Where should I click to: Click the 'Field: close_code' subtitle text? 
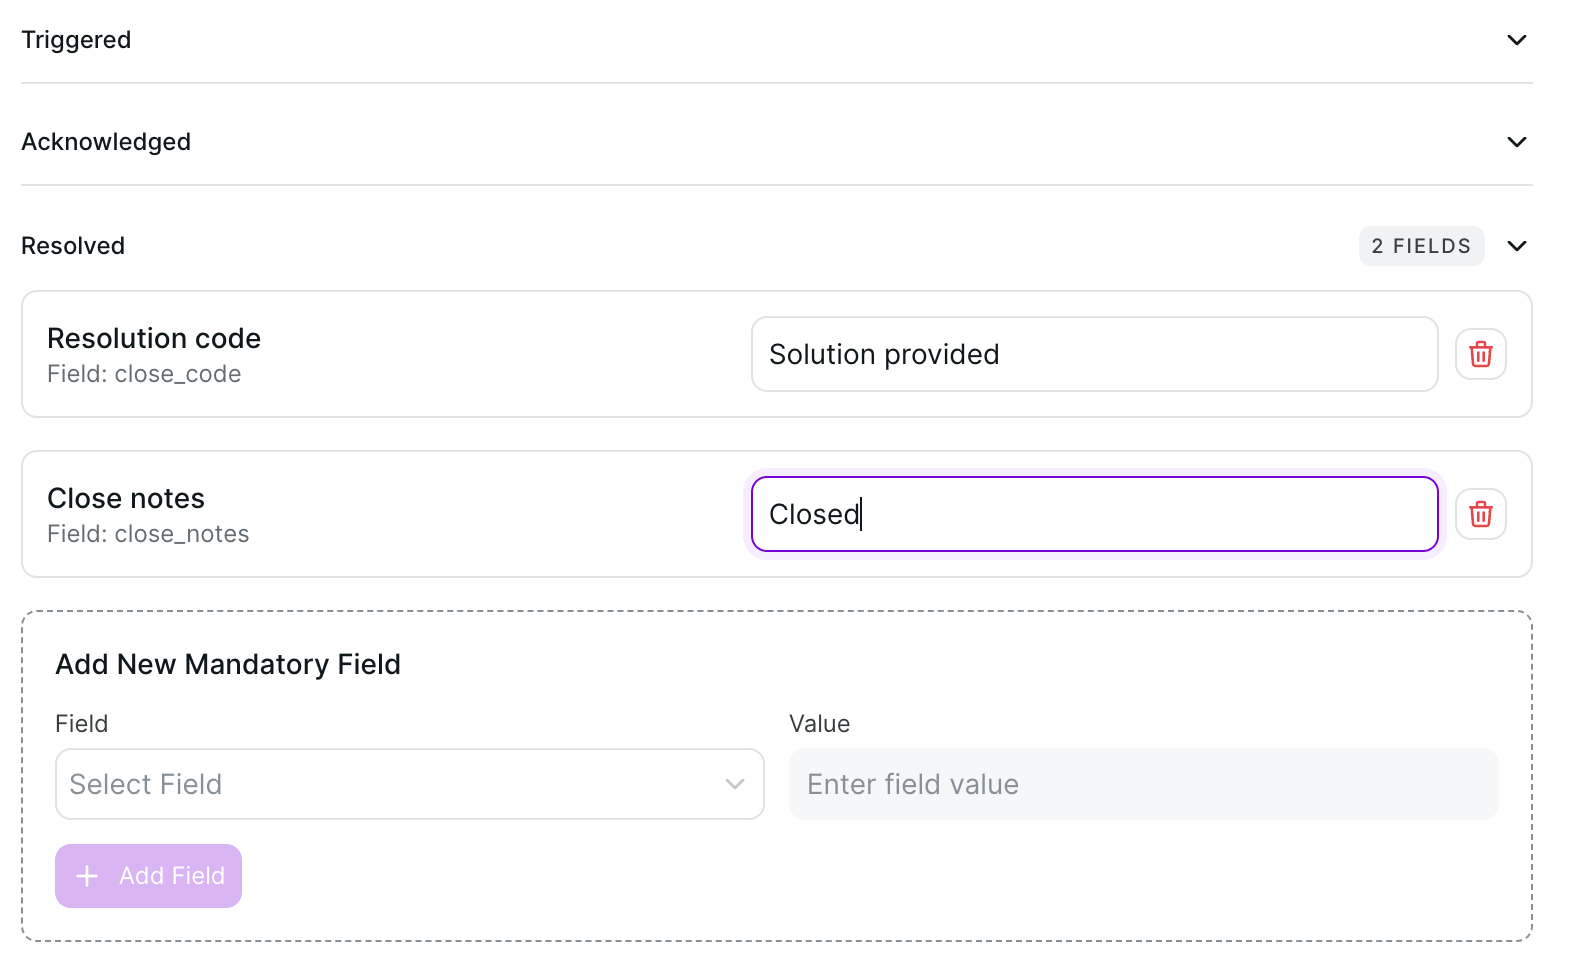144,374
